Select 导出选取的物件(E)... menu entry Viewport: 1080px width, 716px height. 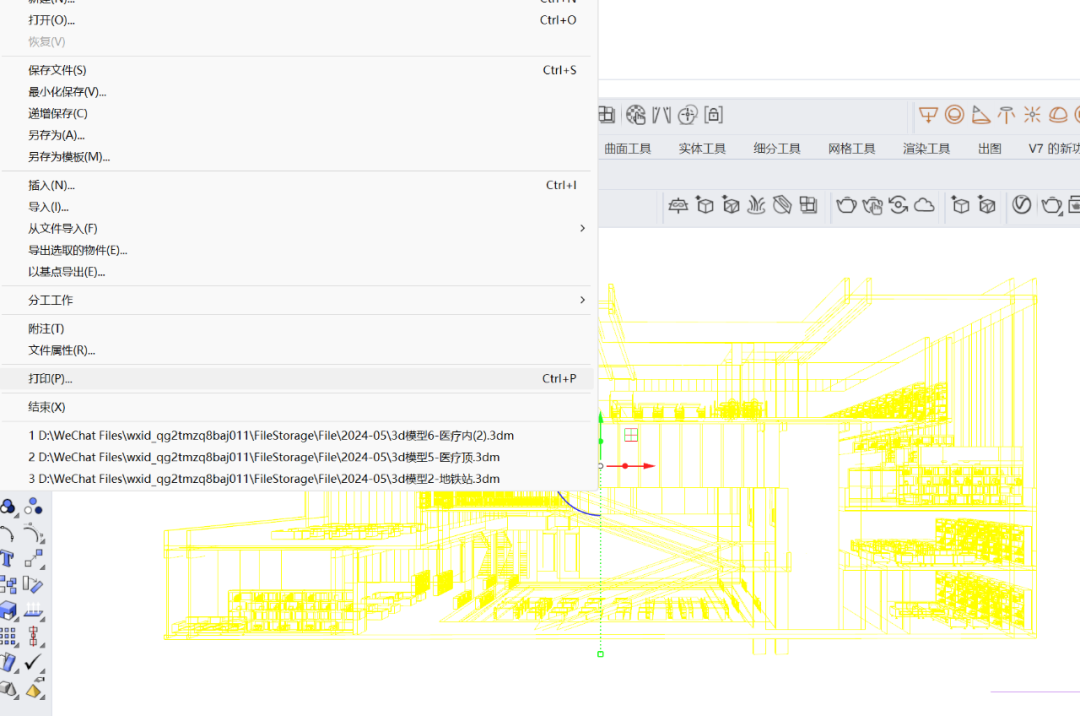click(298, 250)
